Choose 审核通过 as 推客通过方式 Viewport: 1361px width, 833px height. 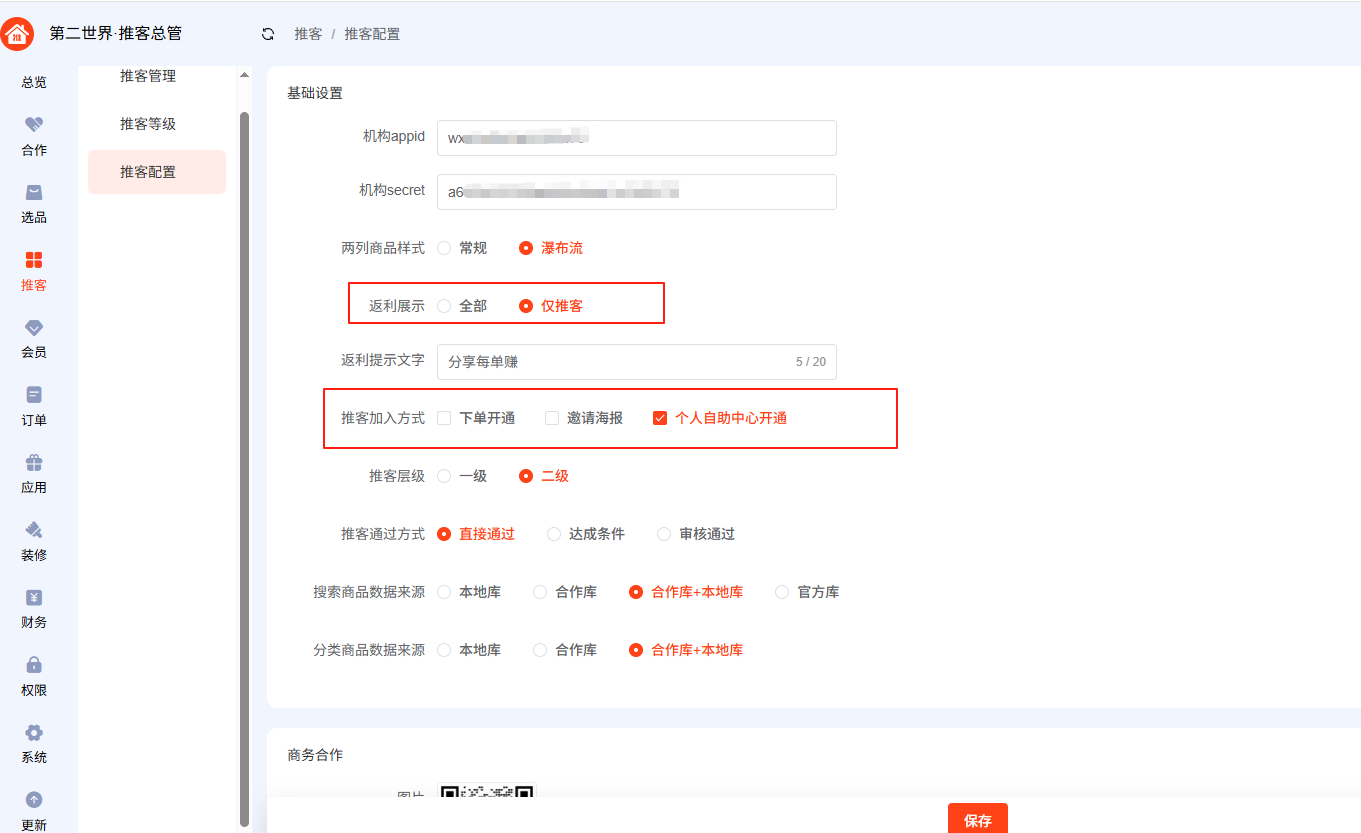point(664,534)
